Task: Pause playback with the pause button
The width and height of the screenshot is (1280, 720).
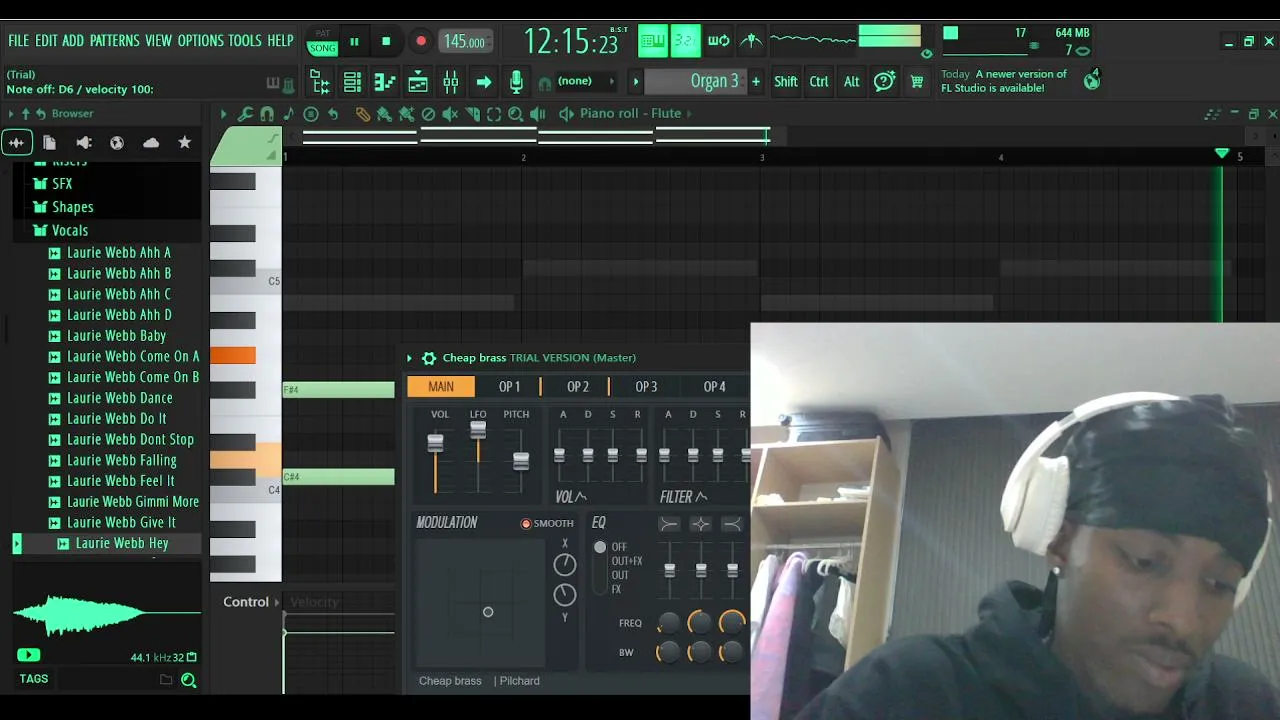Action: tap(354, 41)
